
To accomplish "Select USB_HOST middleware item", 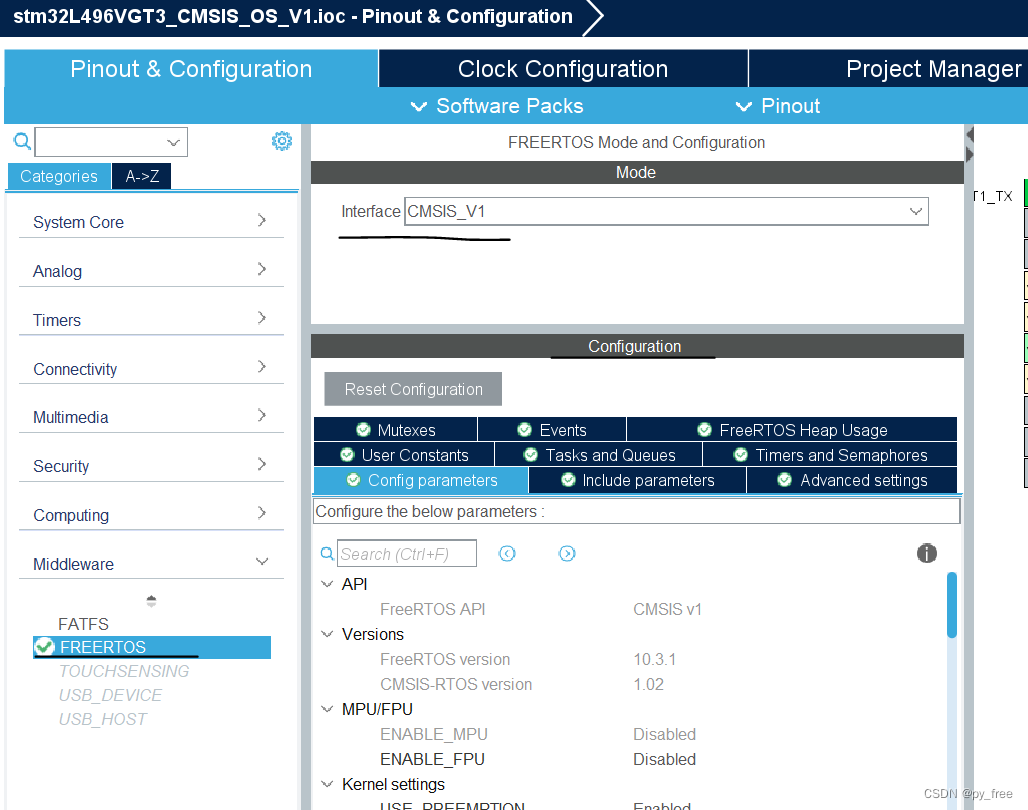I will tap(102, 719).
